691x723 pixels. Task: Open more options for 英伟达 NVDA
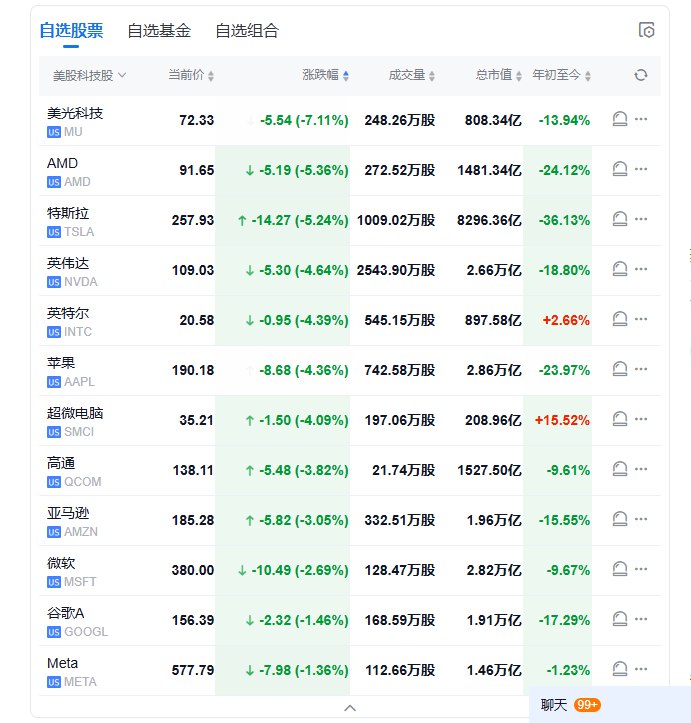641,269
